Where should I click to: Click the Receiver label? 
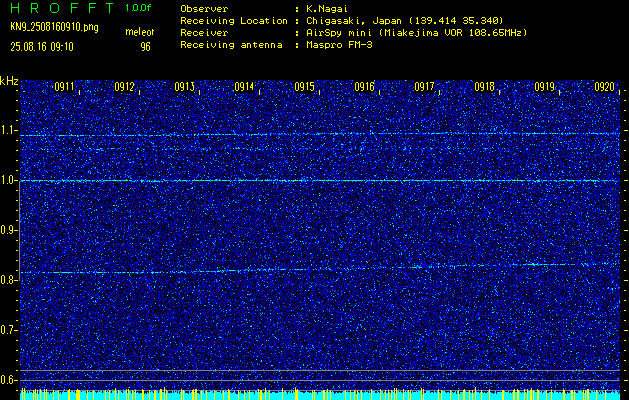[x=204, y=32]
